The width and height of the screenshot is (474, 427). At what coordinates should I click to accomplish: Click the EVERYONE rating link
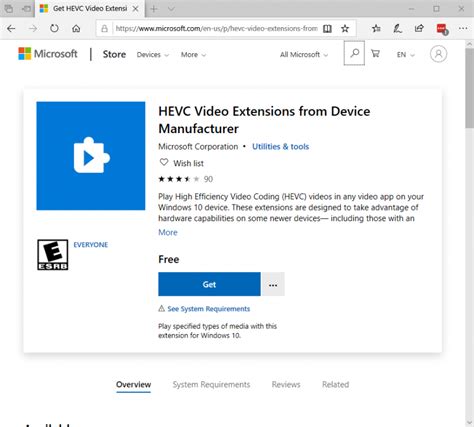pyautogui.click(x=91, y=245)
